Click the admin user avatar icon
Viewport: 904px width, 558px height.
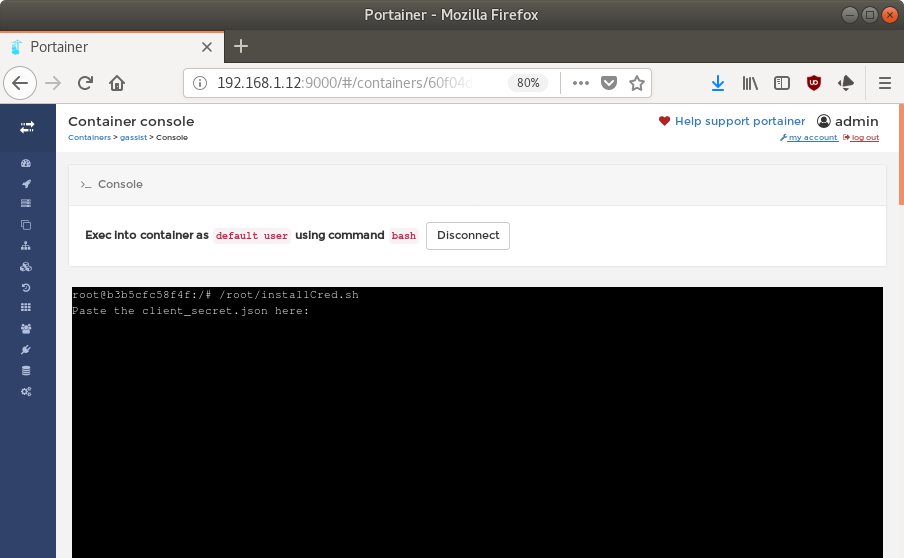click(824, 121)
